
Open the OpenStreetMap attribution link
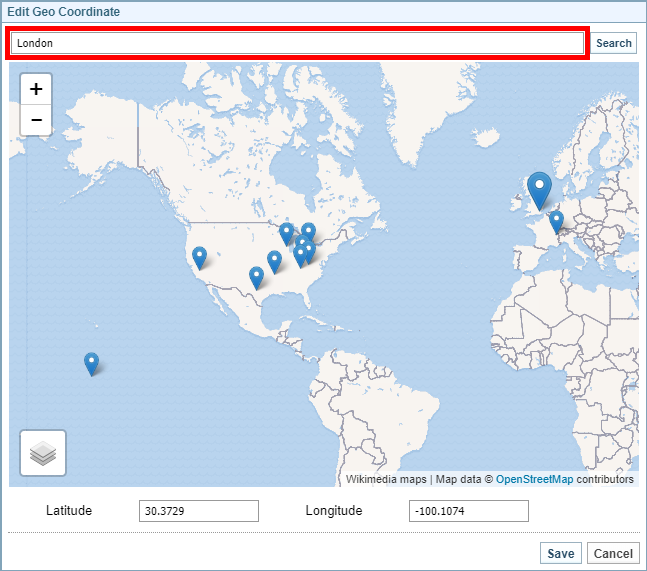pos(534,480)
